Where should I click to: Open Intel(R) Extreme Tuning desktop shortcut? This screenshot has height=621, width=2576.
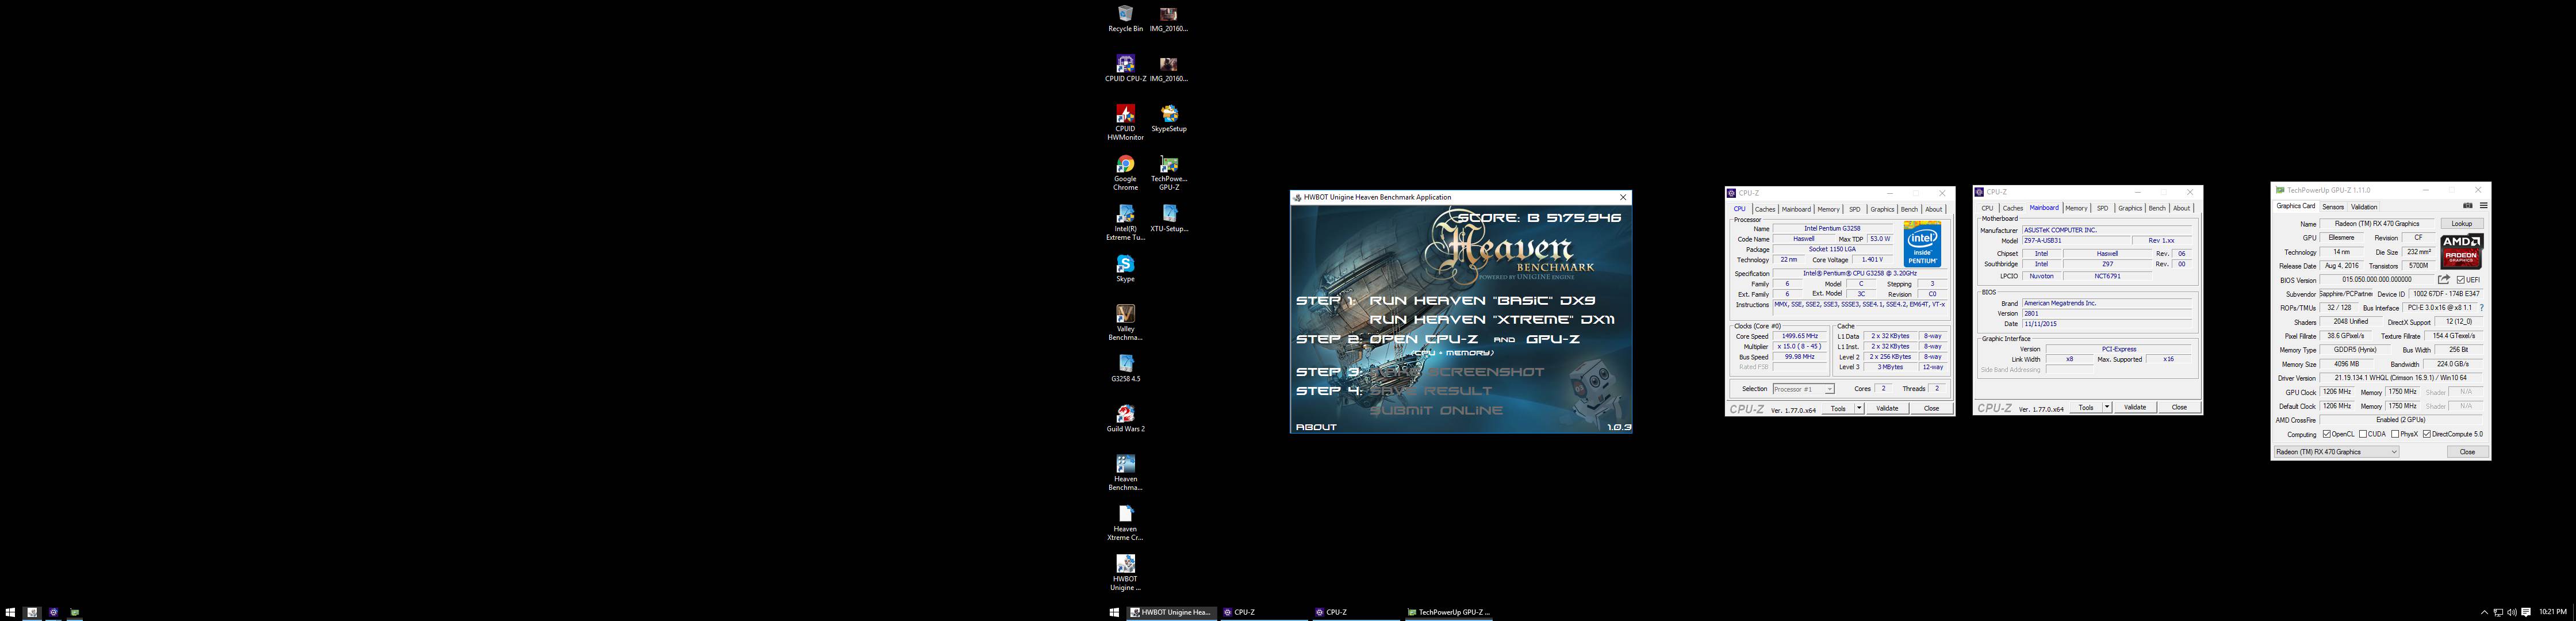1125,223
